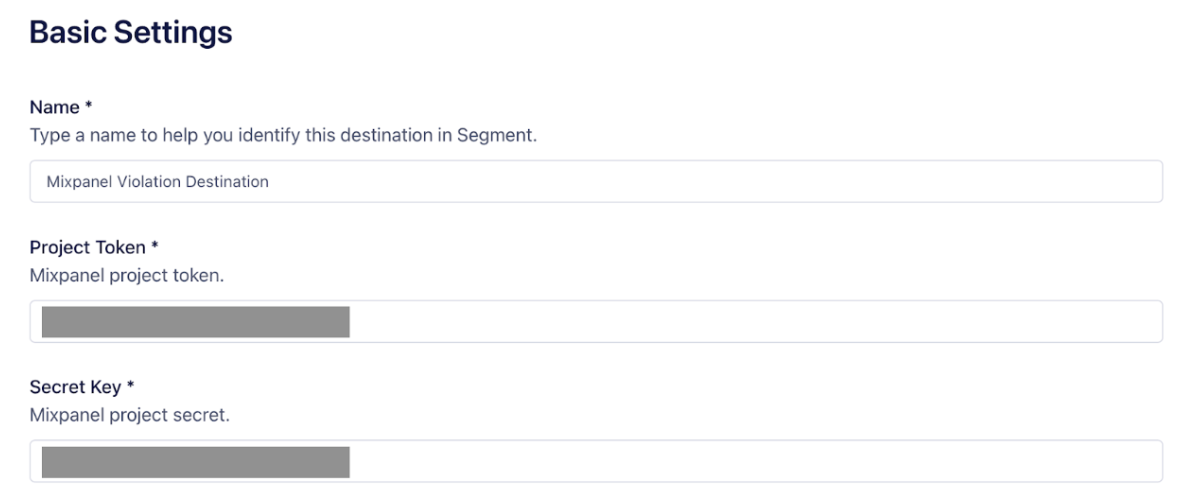Click the "Mixpanel project secret." help text

coord(130,412)
